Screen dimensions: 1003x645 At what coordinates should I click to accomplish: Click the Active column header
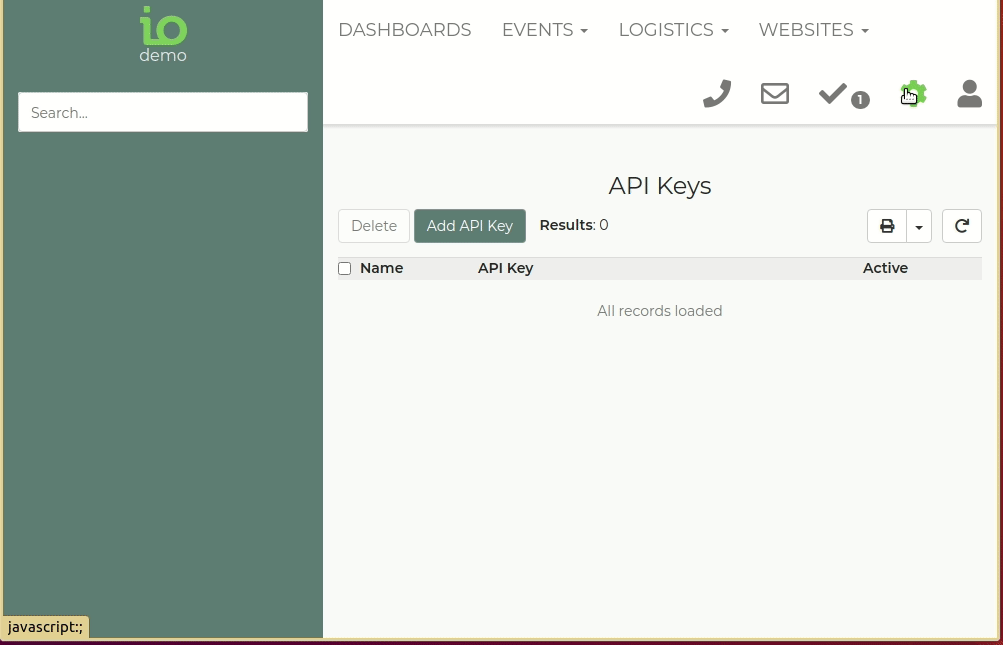884,268
